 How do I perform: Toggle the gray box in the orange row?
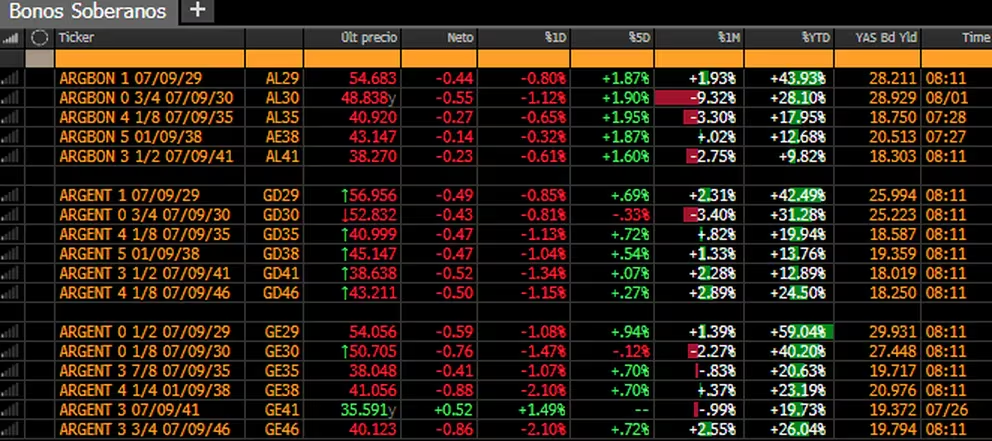[40, 59]
